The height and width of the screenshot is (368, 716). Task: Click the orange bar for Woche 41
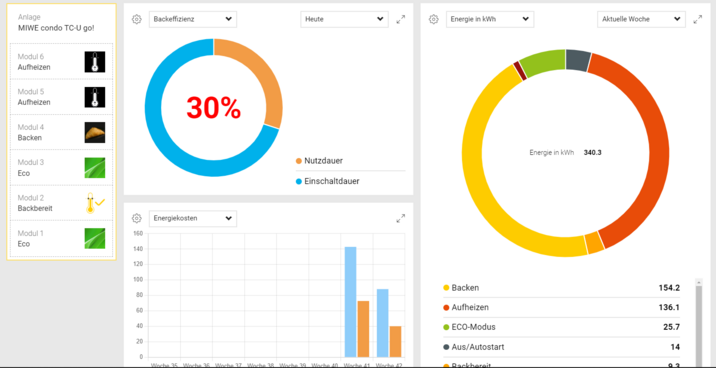(363, 329)
